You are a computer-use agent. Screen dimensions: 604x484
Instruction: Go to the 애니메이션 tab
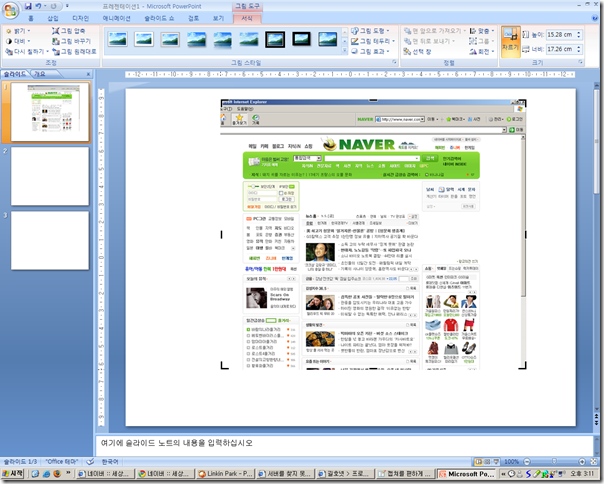click(x=116, y=18)
